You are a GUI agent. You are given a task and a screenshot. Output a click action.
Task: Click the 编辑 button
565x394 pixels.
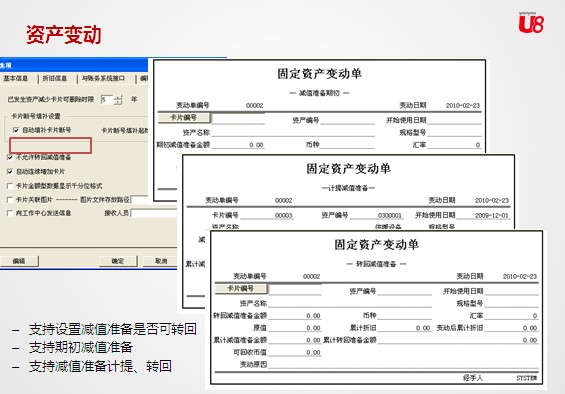[19, 261]
